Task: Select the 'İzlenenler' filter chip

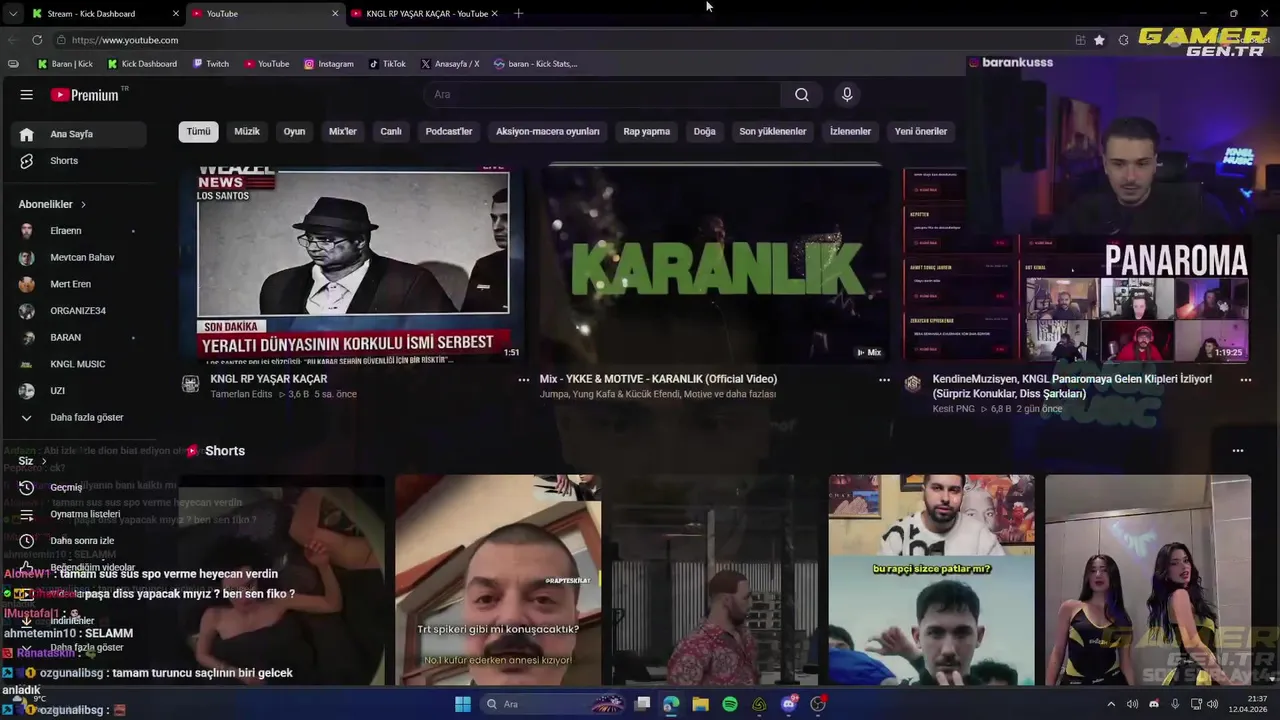Action: pos(850,131)
